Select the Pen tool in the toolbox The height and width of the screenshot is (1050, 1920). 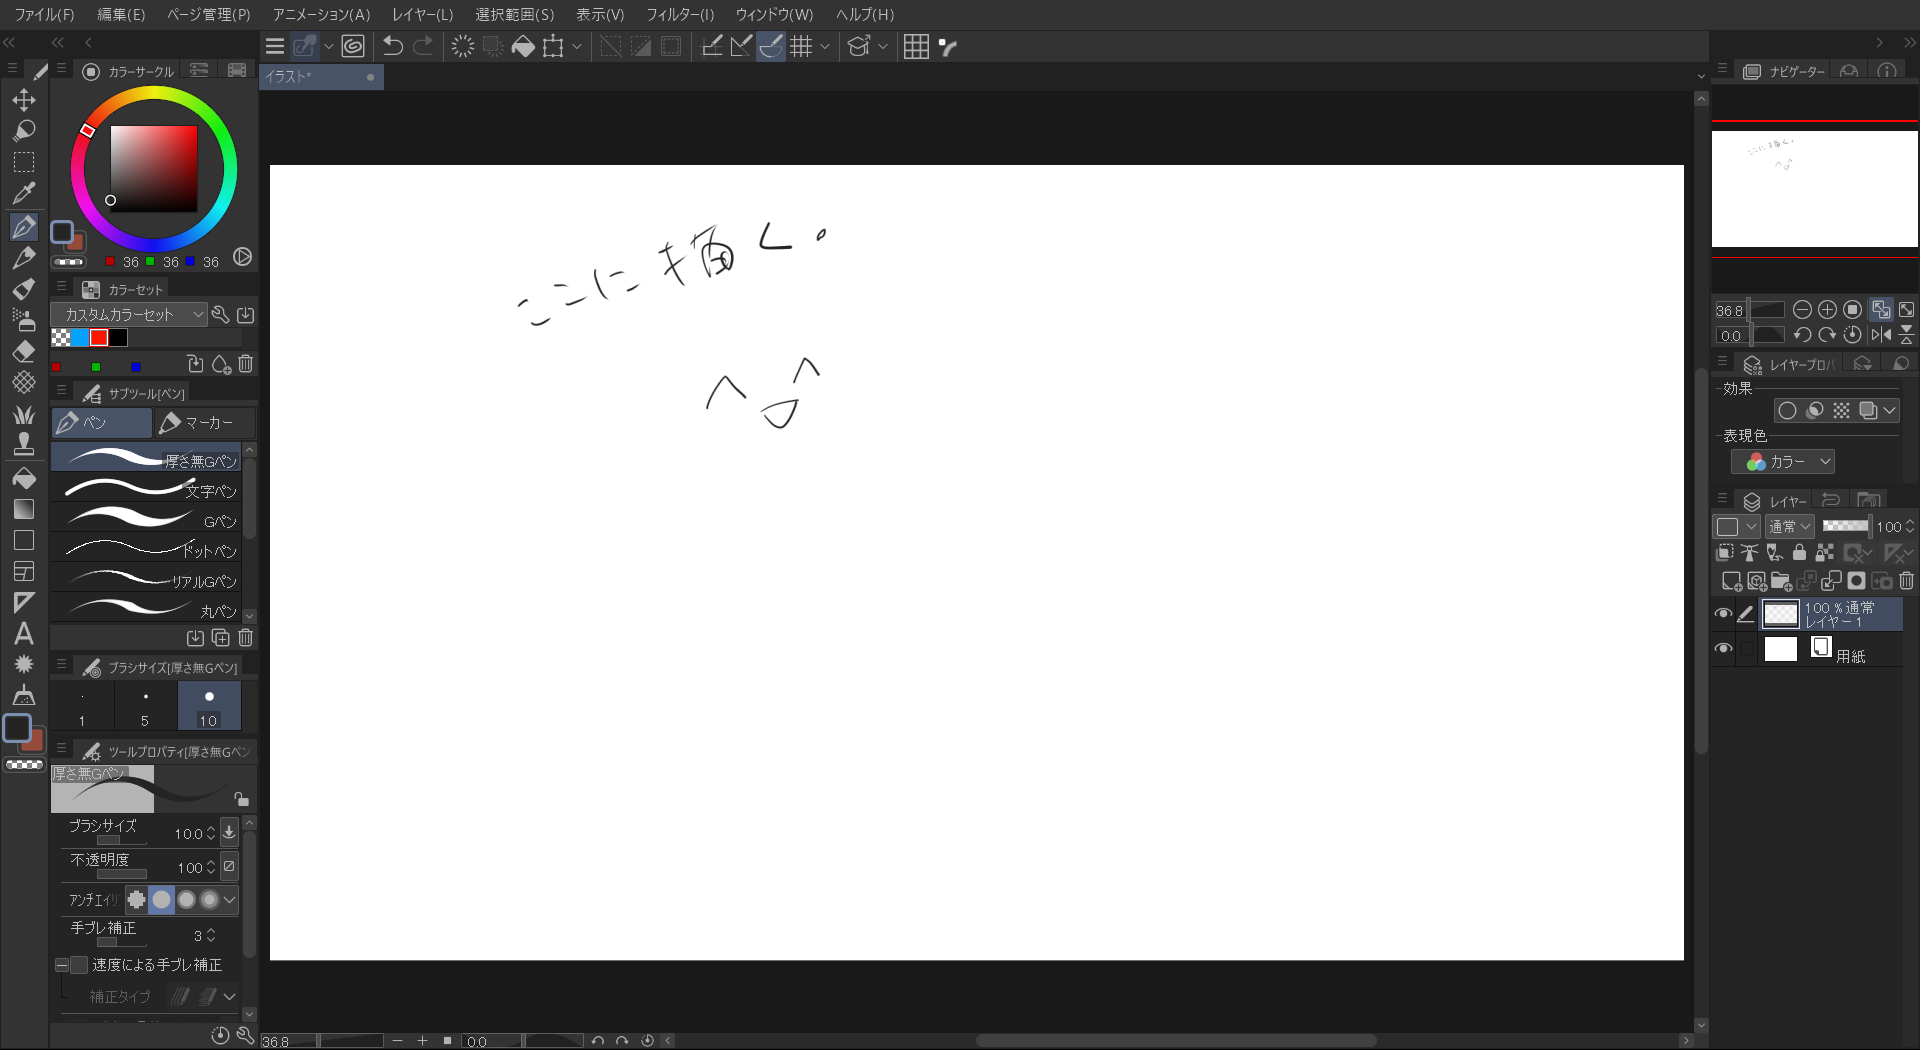click(24, 227)
